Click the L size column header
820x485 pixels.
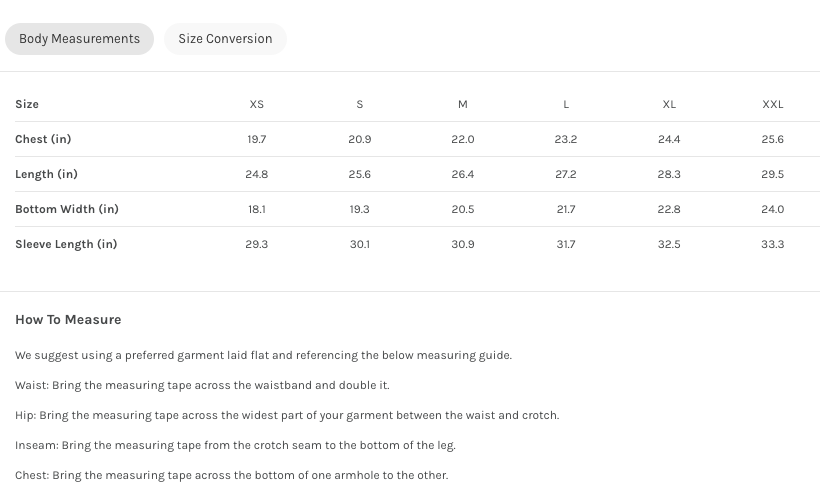pyautogui.click(x=566, y=104)
